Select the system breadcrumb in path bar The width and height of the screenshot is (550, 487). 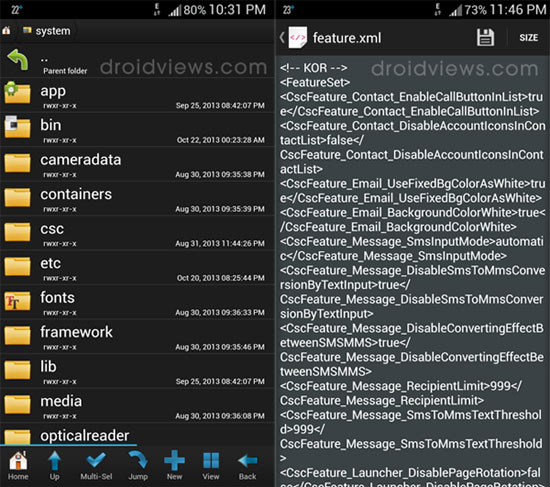pyautogui.click(x=47, y=31)
